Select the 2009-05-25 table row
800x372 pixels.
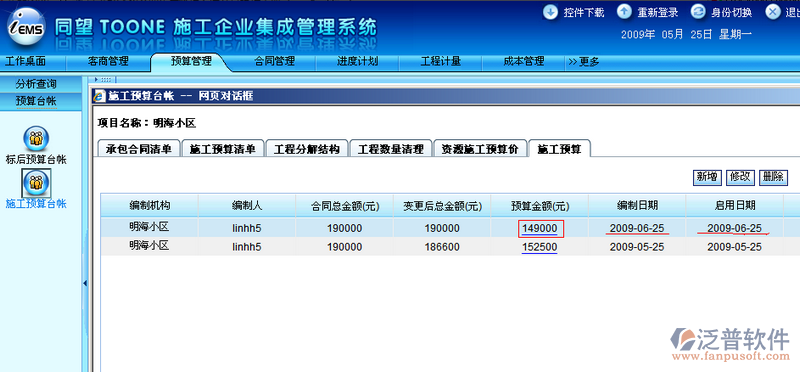(450, 246)
